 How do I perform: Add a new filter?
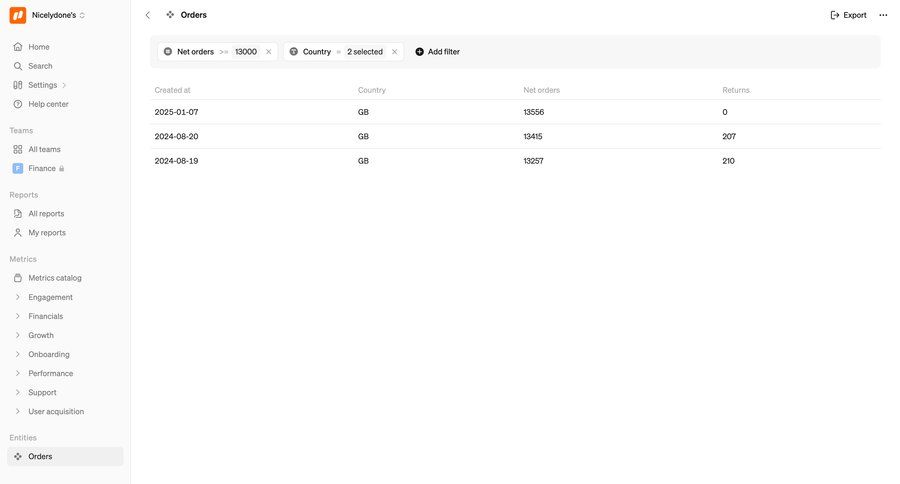coord(437,52)
